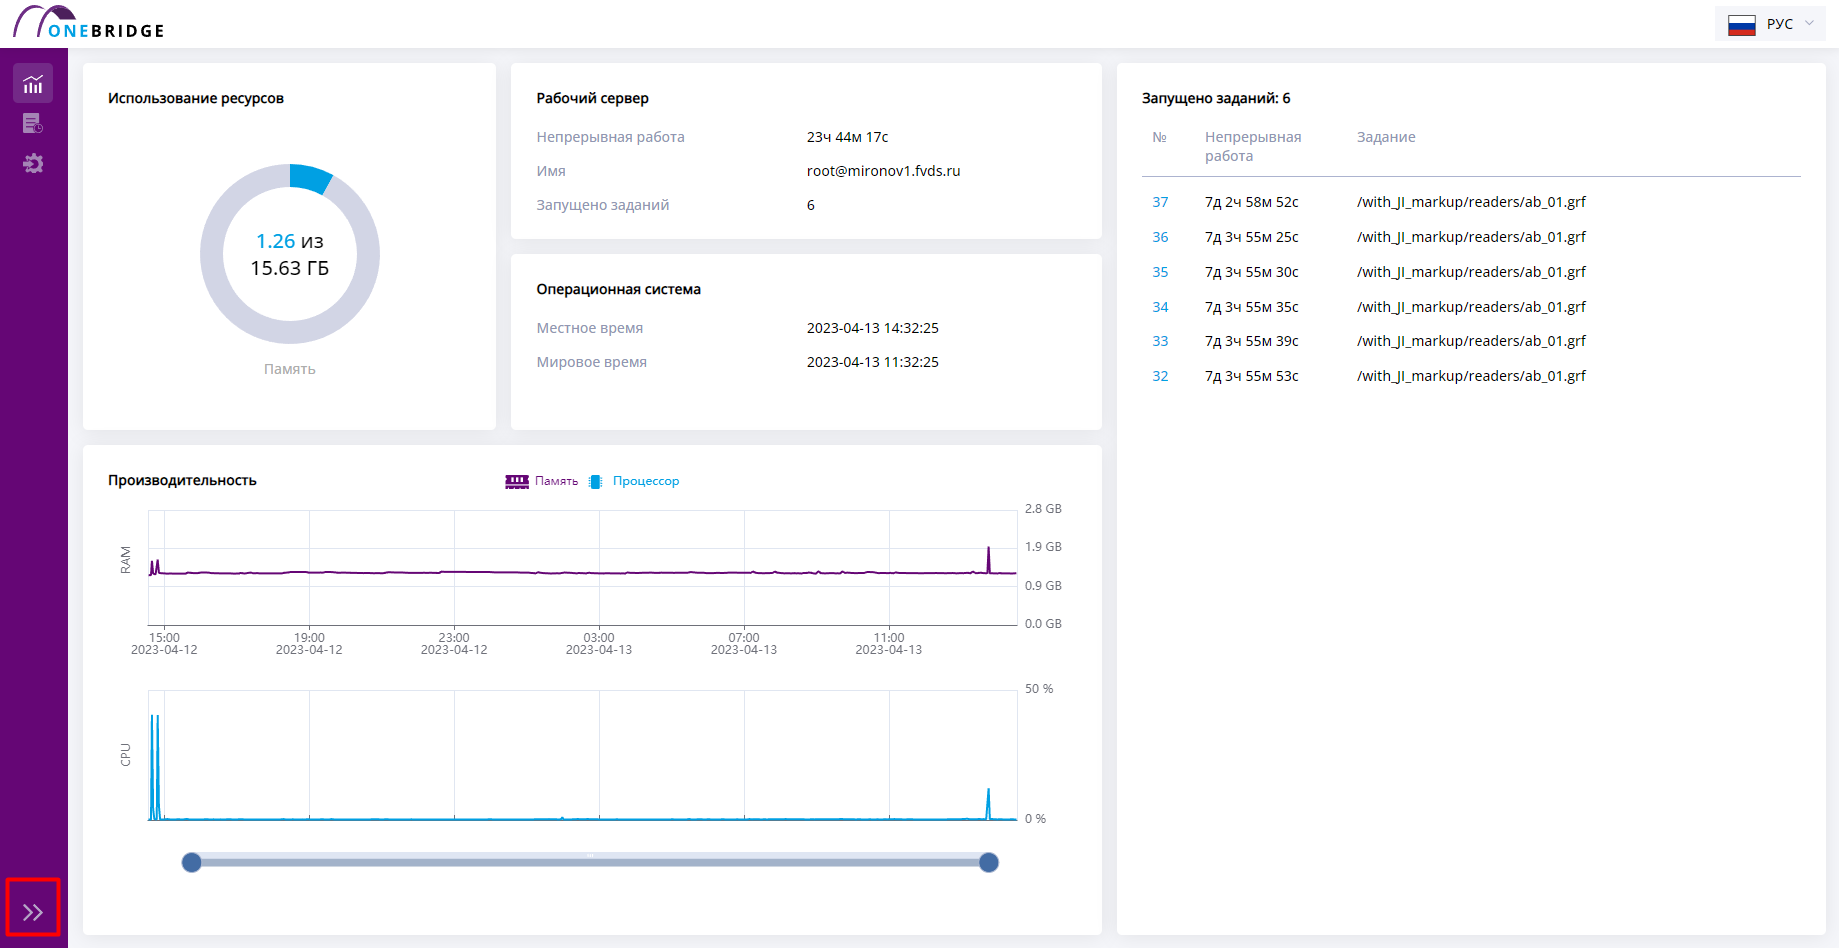Screen dimensions: 1839x948
Task: Select uptime 7д 3ч 55м 53с in row 32
Action: [1252, 376]
